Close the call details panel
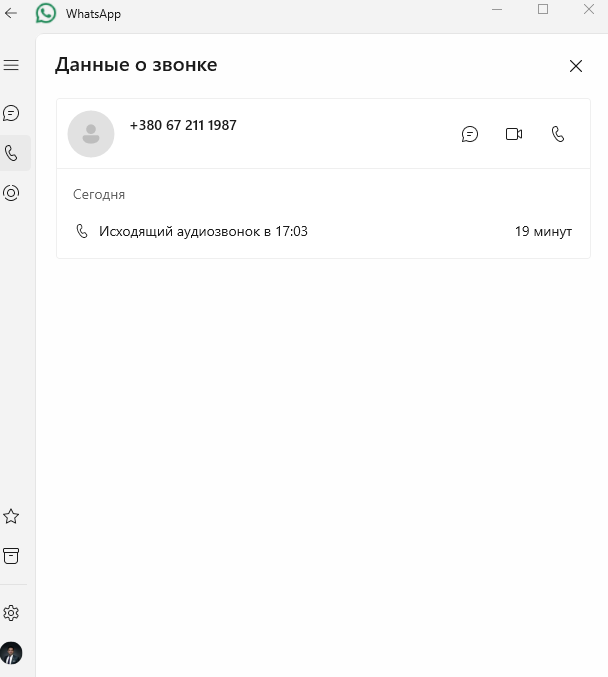Image resolution: width=608 pixels, height=677 pixels. (576, 66)
